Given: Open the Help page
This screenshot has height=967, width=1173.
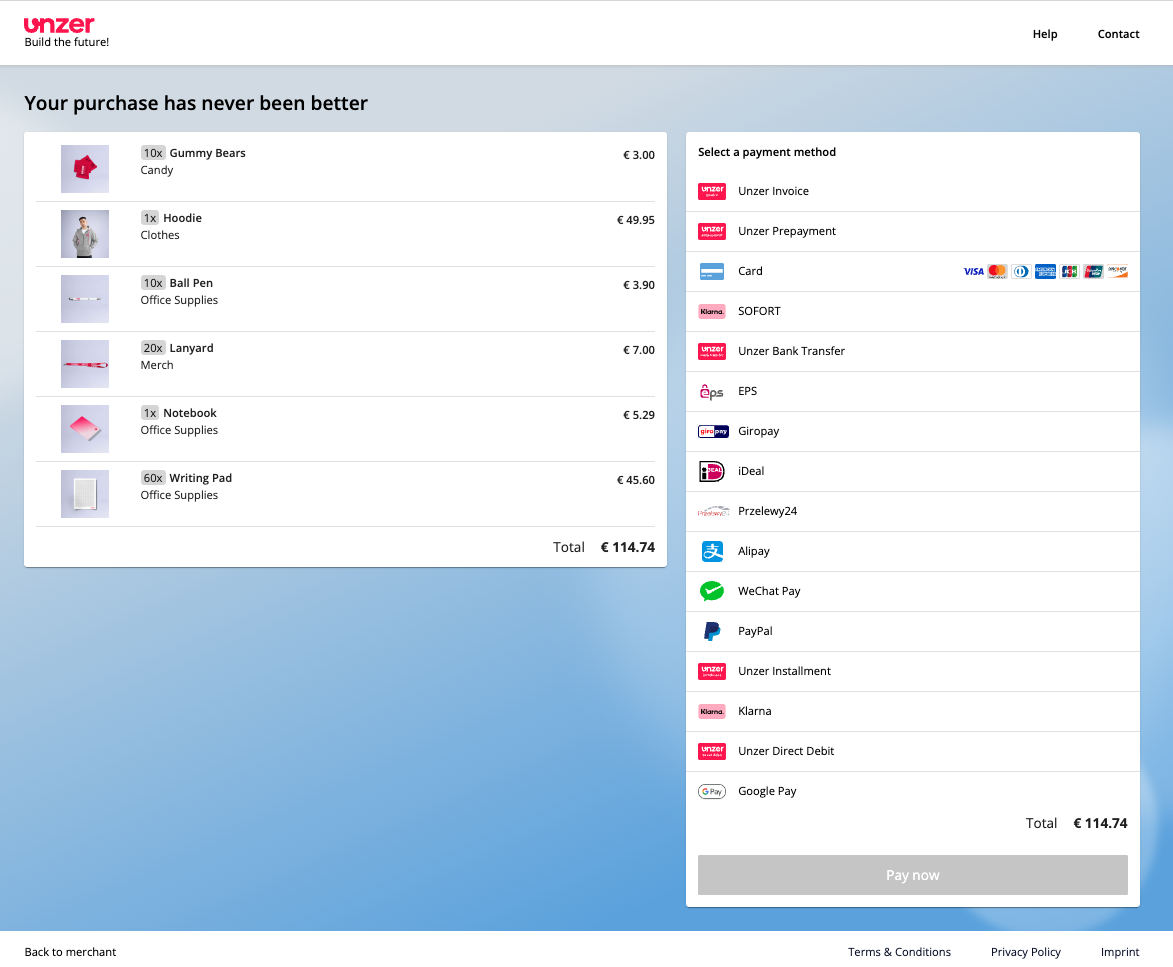Looking at the screenshot, I should [1044, 34].
